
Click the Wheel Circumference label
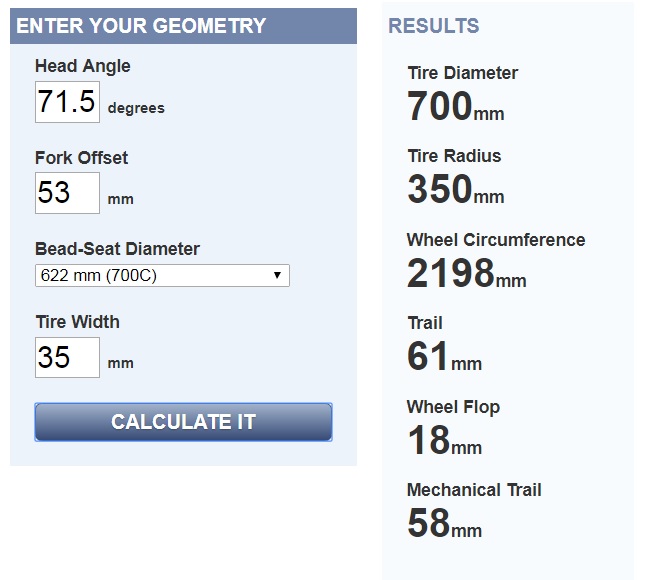coord(496,240)
